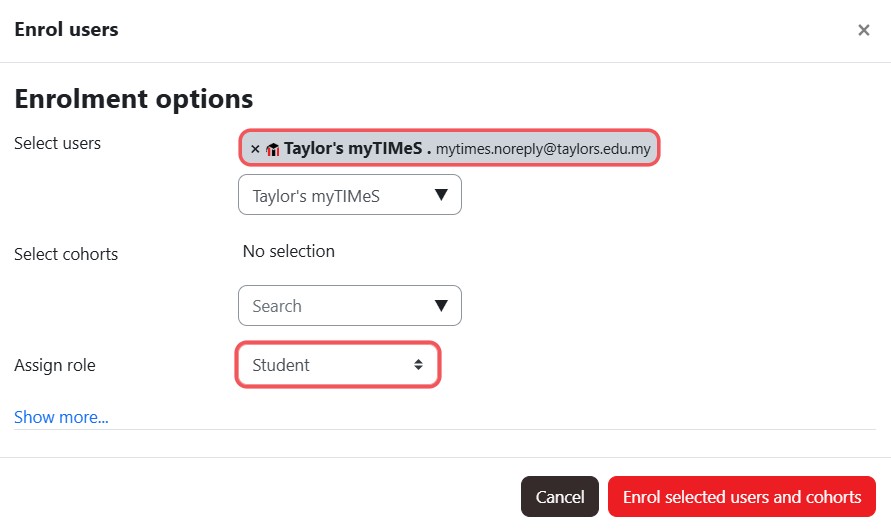This screenshot has width=891, height=532.
Task: Remove selected user Taylor's myTIMeS with × icon
Action: tap(255, 149)
